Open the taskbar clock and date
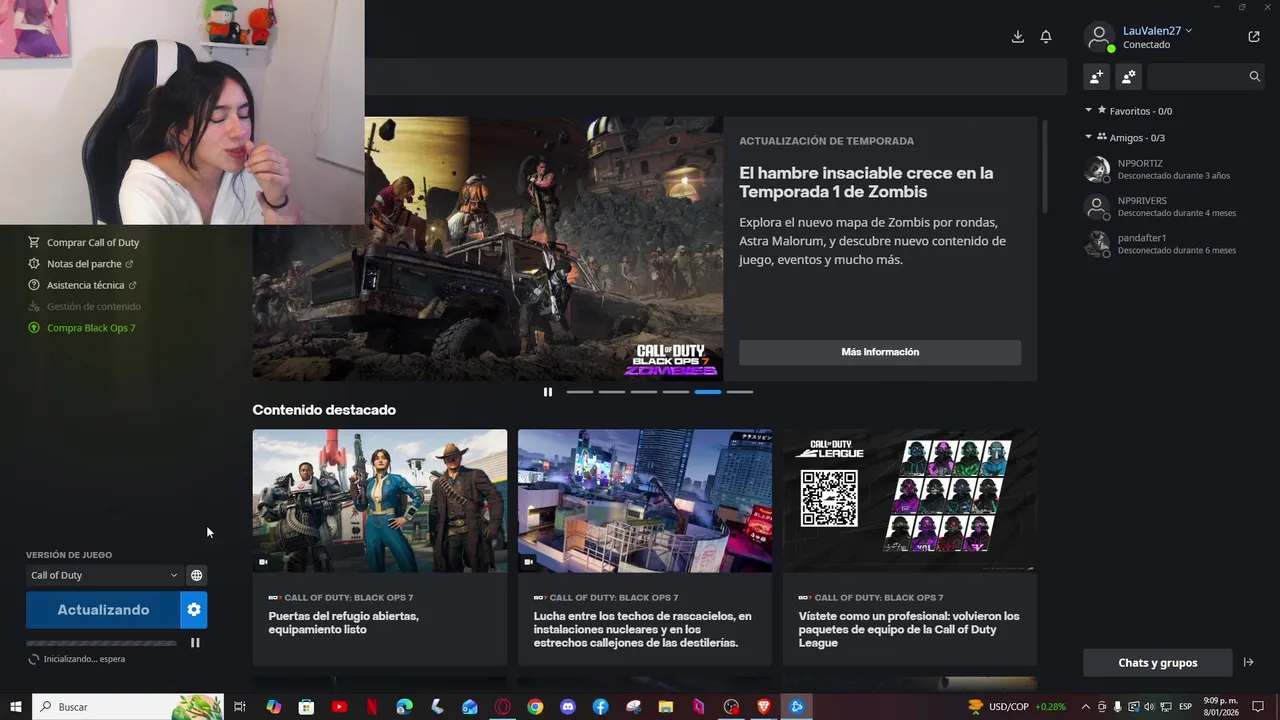The image size is (1280, 720). pos(1220,707)
